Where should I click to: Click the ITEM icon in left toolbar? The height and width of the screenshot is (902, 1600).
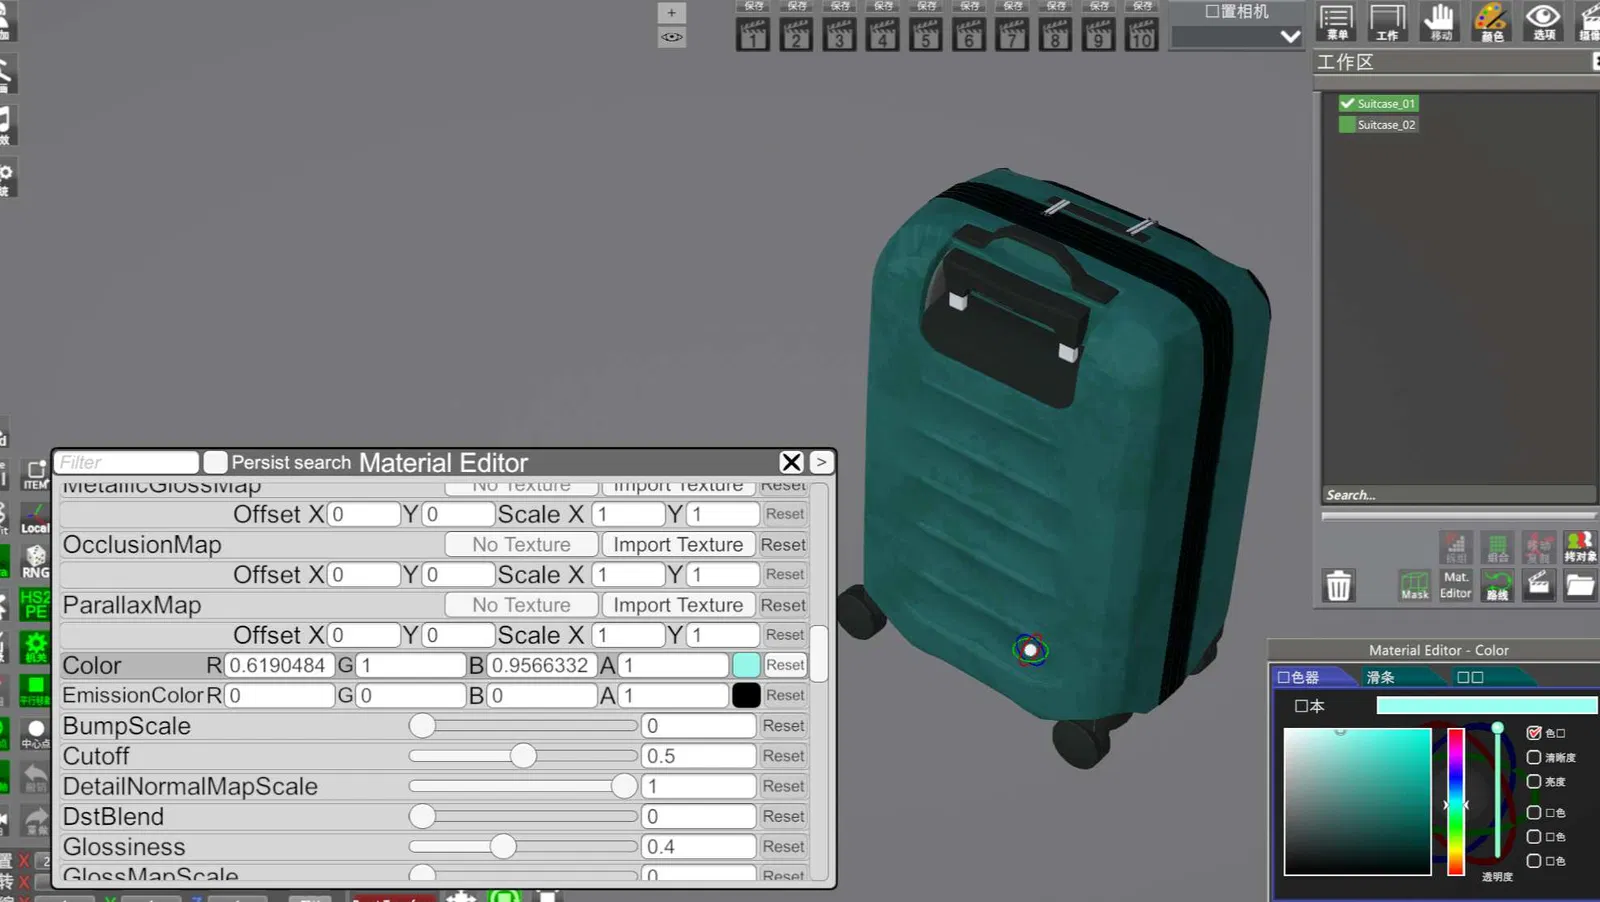36,475
